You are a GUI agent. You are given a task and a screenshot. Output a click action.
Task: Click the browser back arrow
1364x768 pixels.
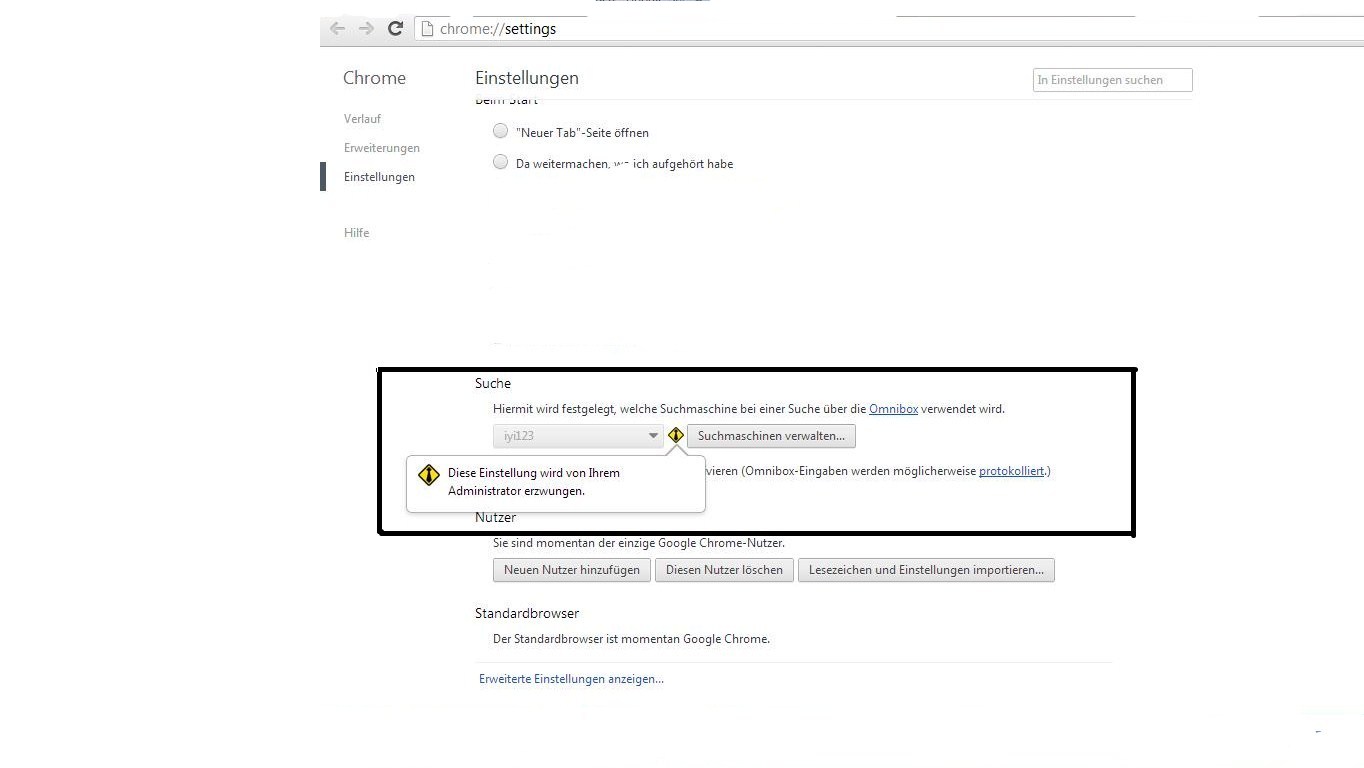(x=337, y=29)
